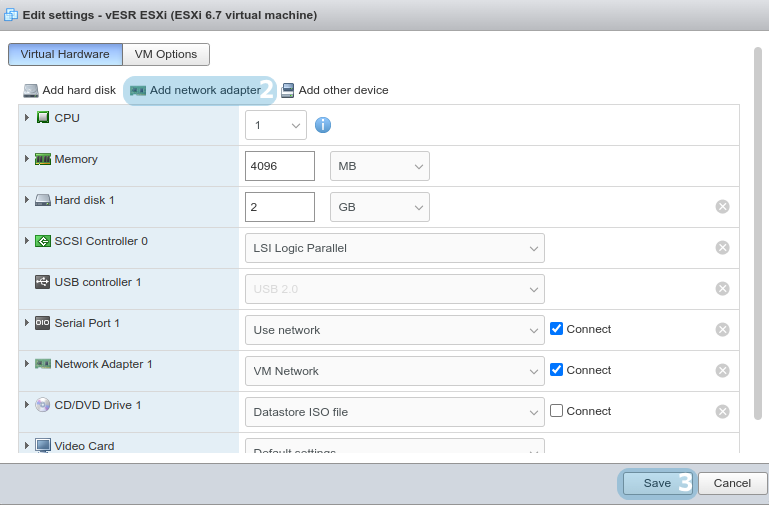Click Add other device toolbar button
The image size is (769, 505).
click(x=335, y=90)
